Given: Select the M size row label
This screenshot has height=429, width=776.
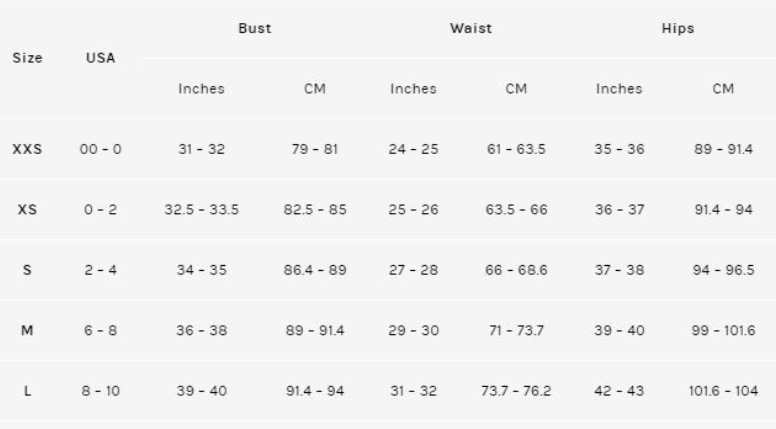Looking at the screenshot, I should click(x=27, y=330).
